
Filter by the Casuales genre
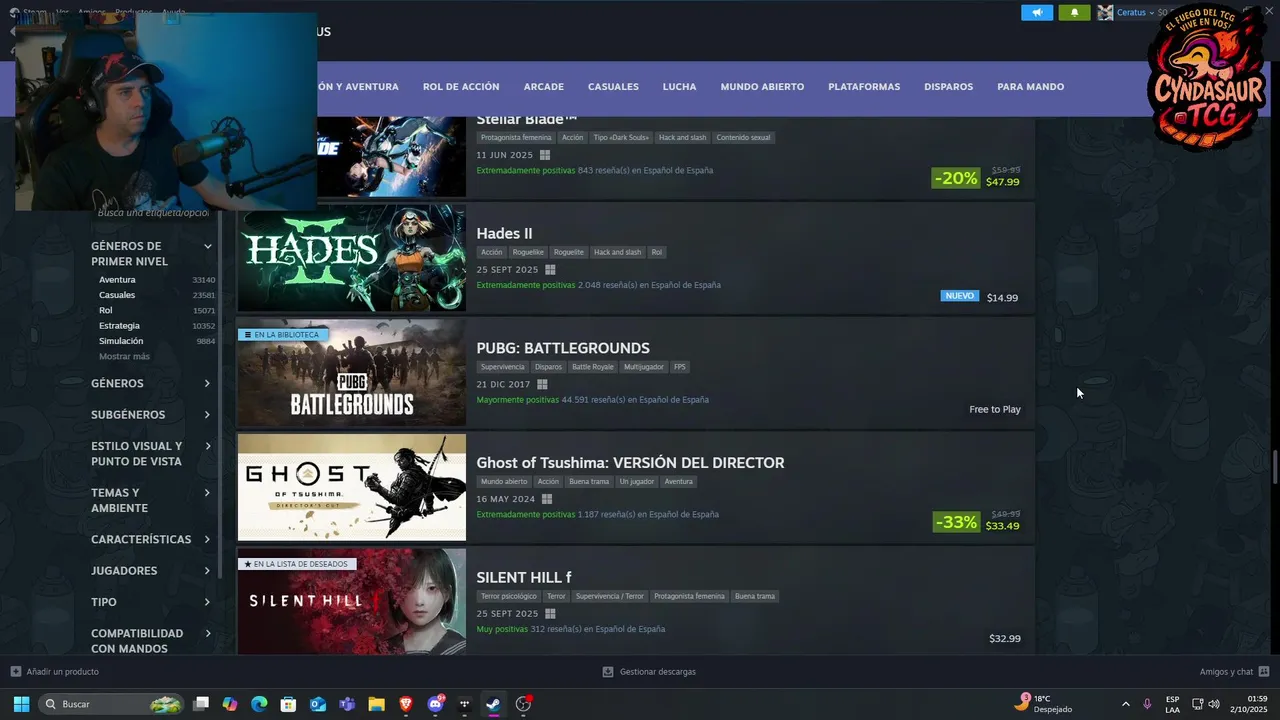[117, 295]
